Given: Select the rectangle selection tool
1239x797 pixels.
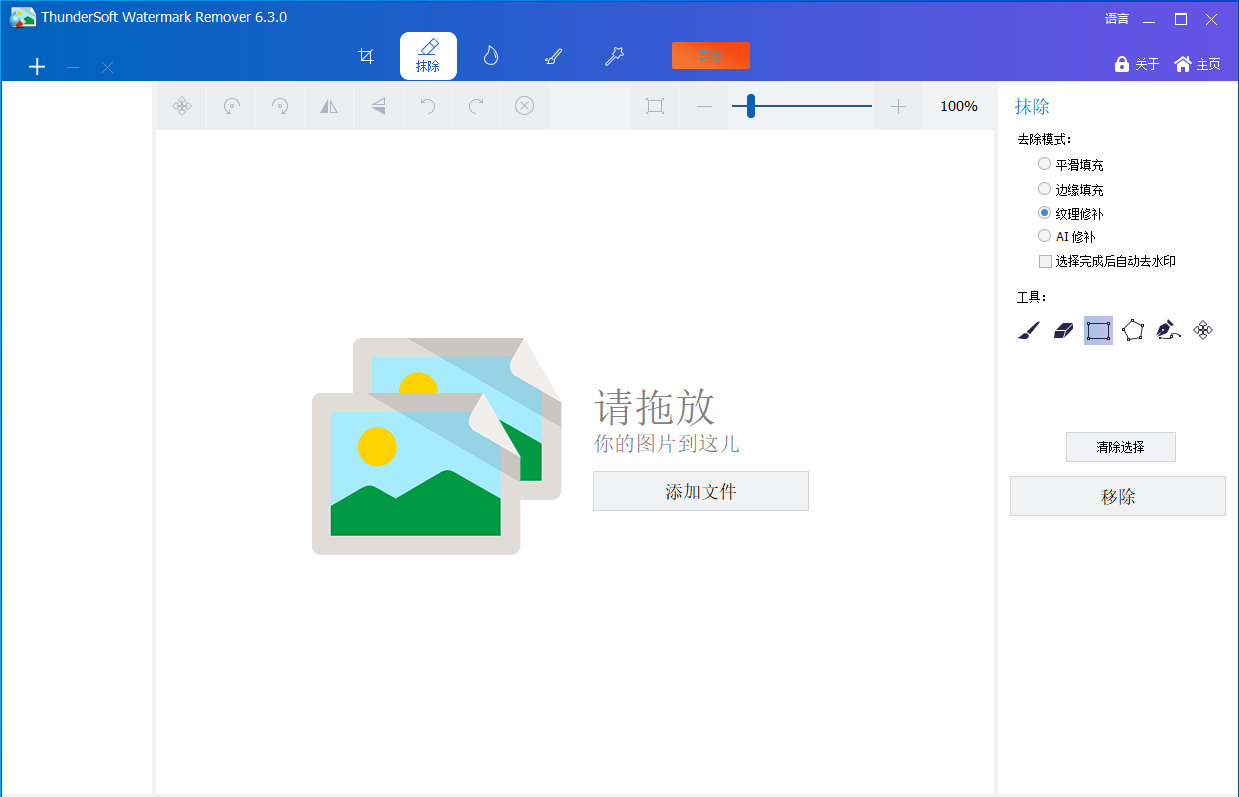Looking at the screenshot, I should pos(1098,330).
